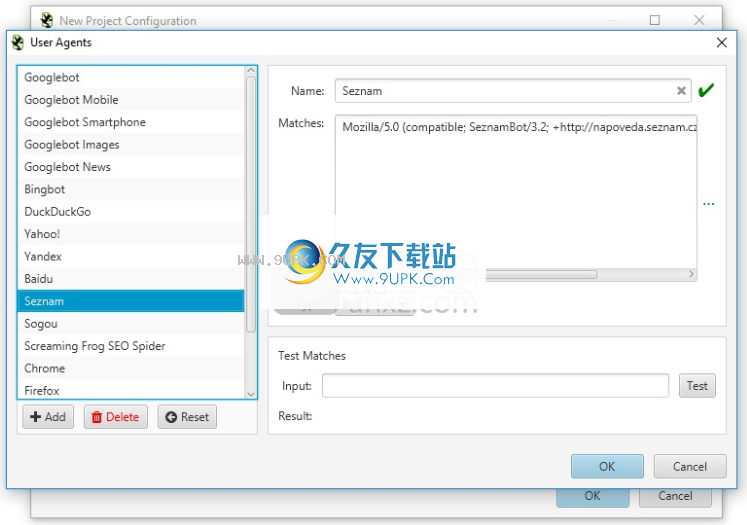Select Chrome in the list

[131, 368]
